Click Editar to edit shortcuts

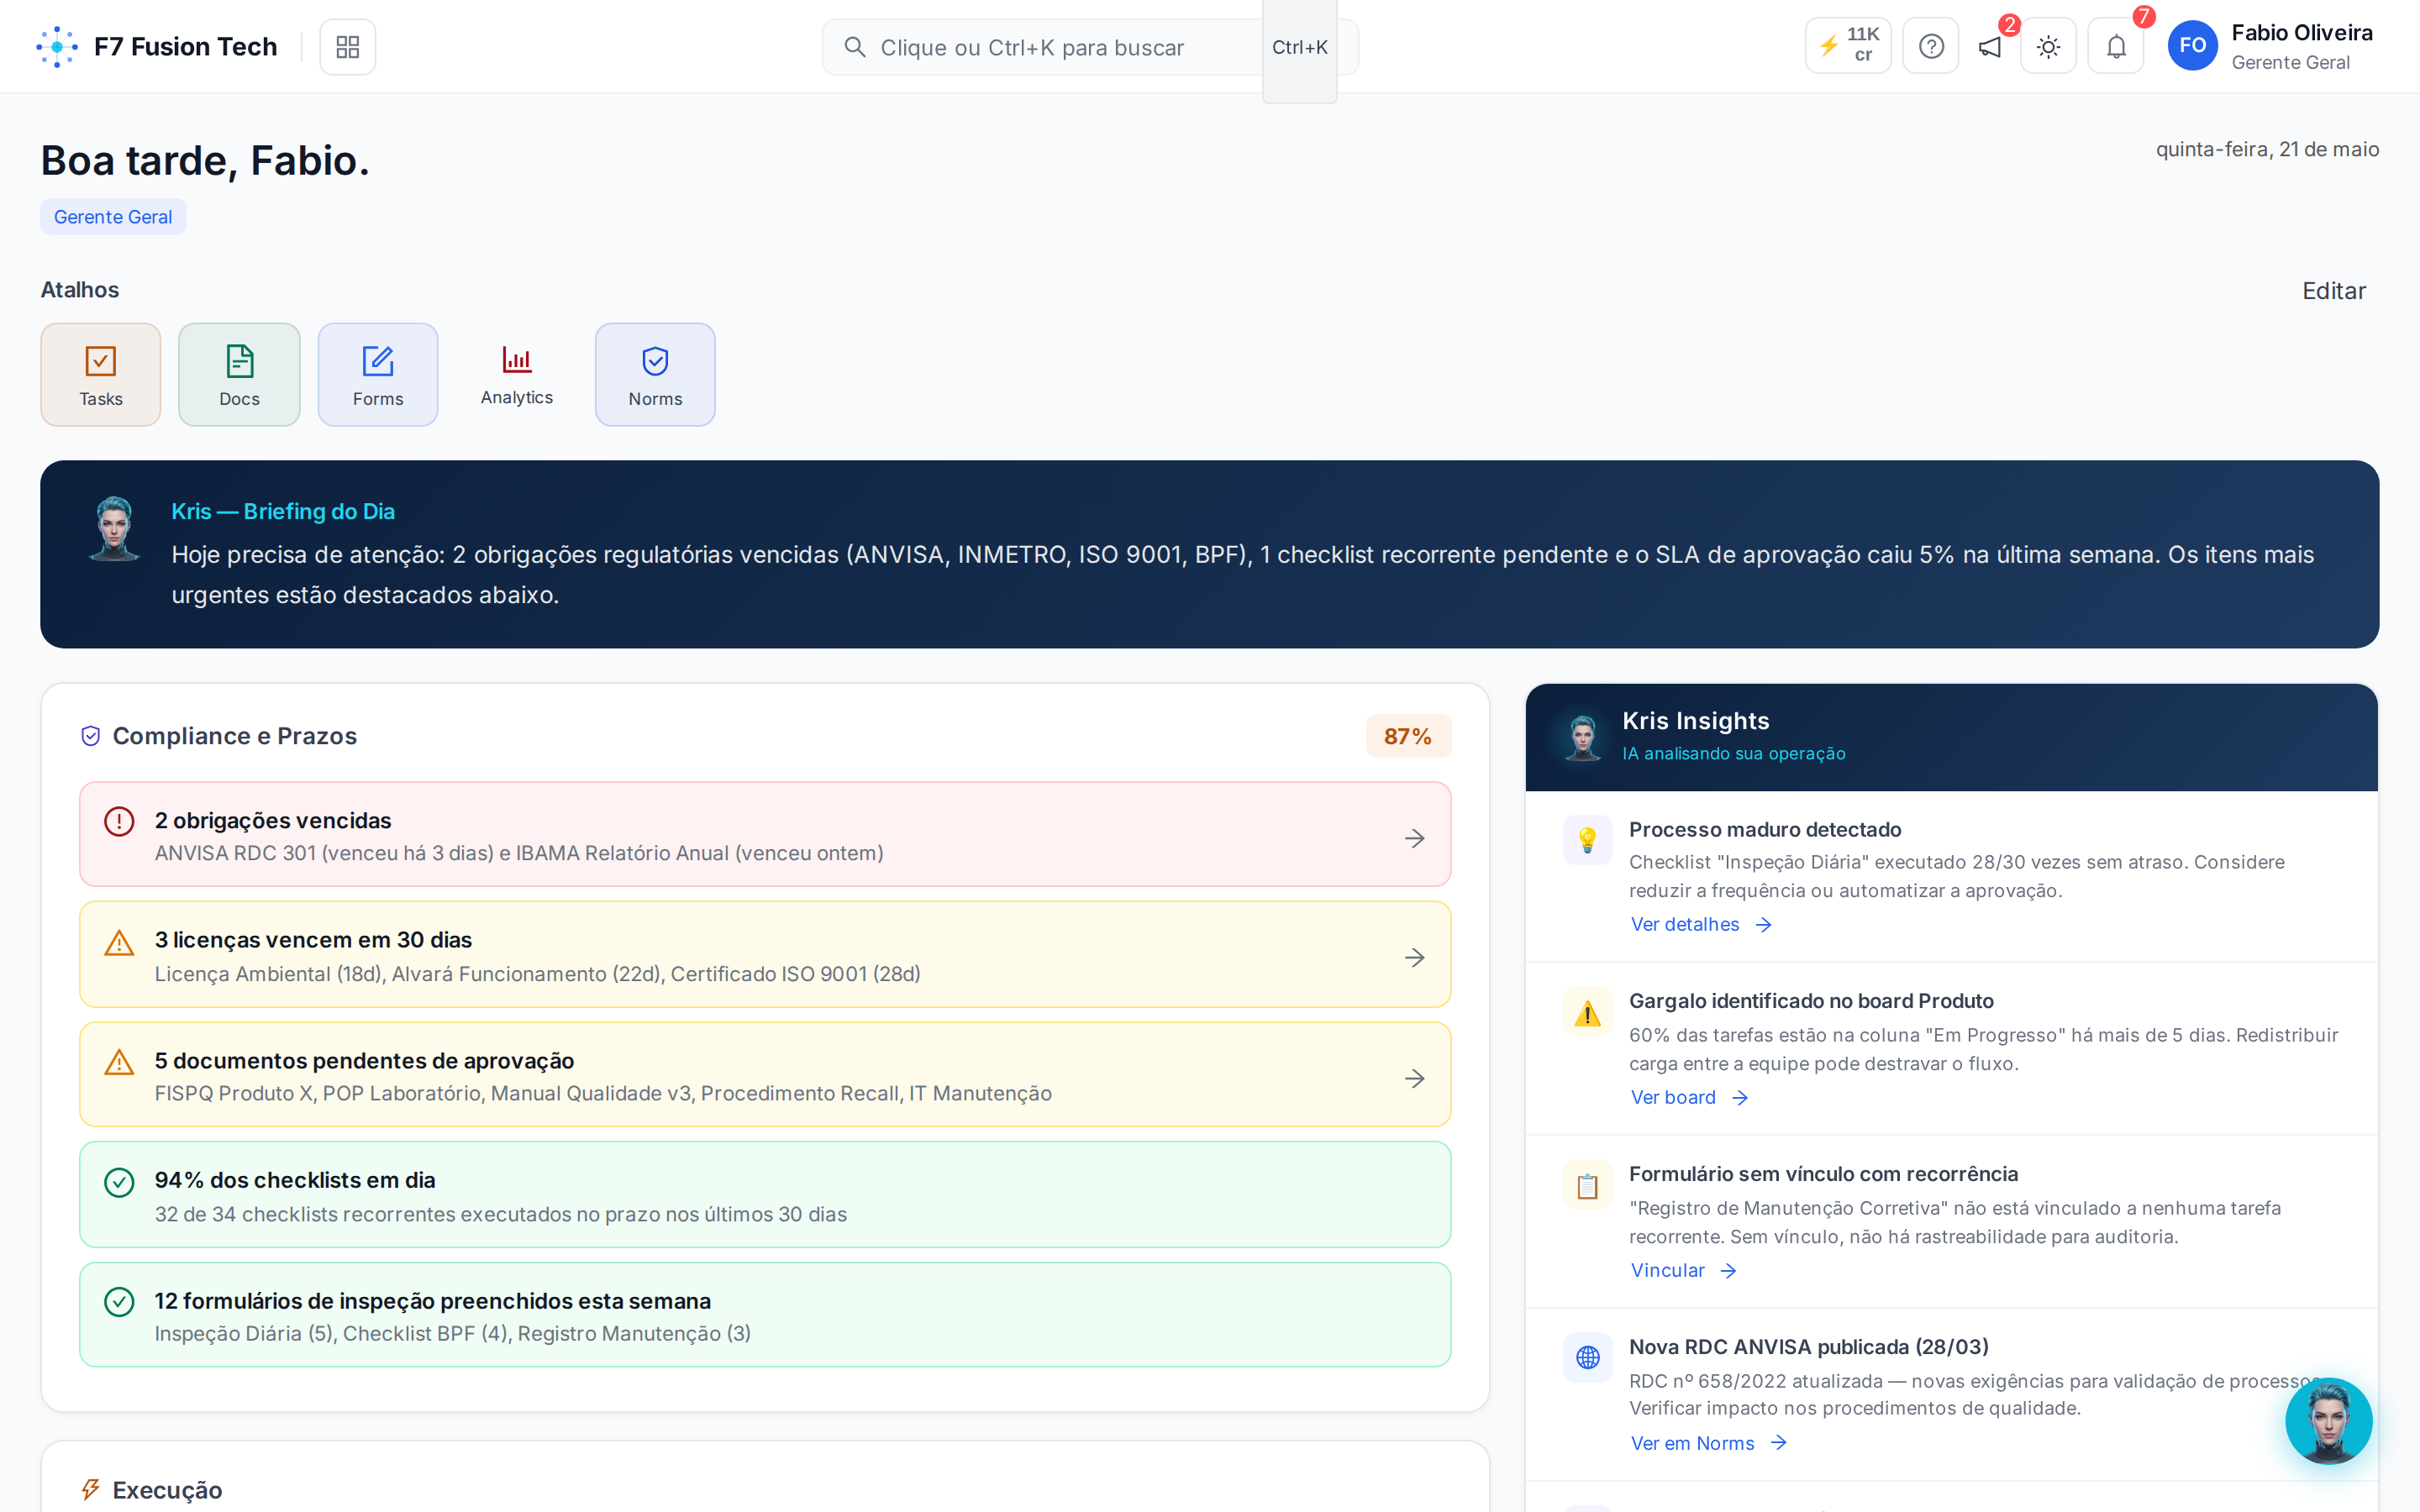[2333, 291]
